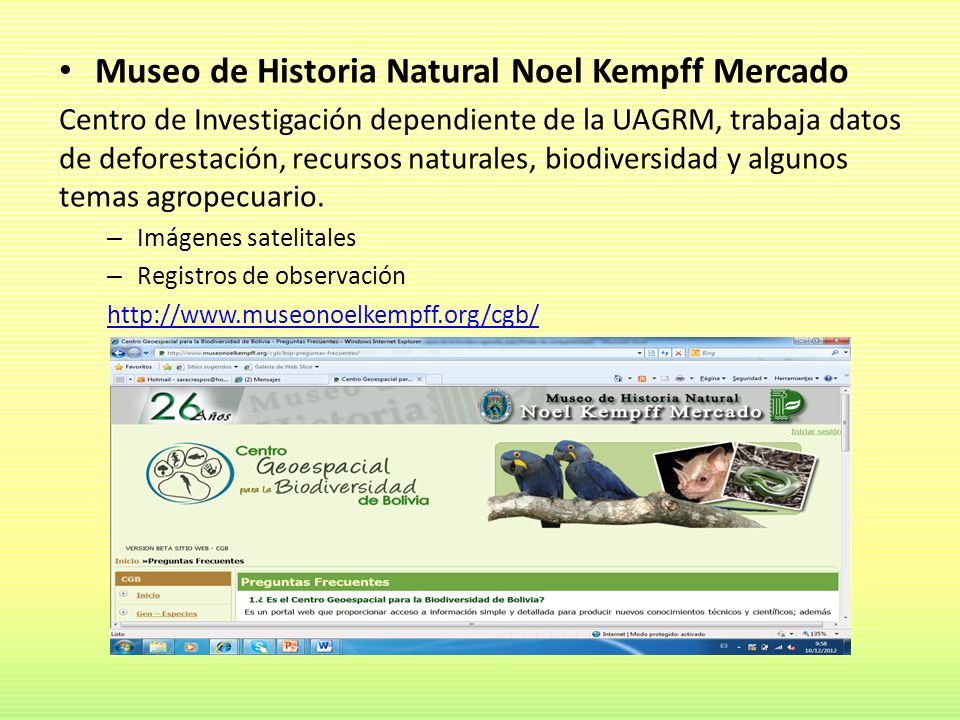The height and width of the screenshot is (720, 960).
Task: Open the Página menu
Action: (713, 379)
